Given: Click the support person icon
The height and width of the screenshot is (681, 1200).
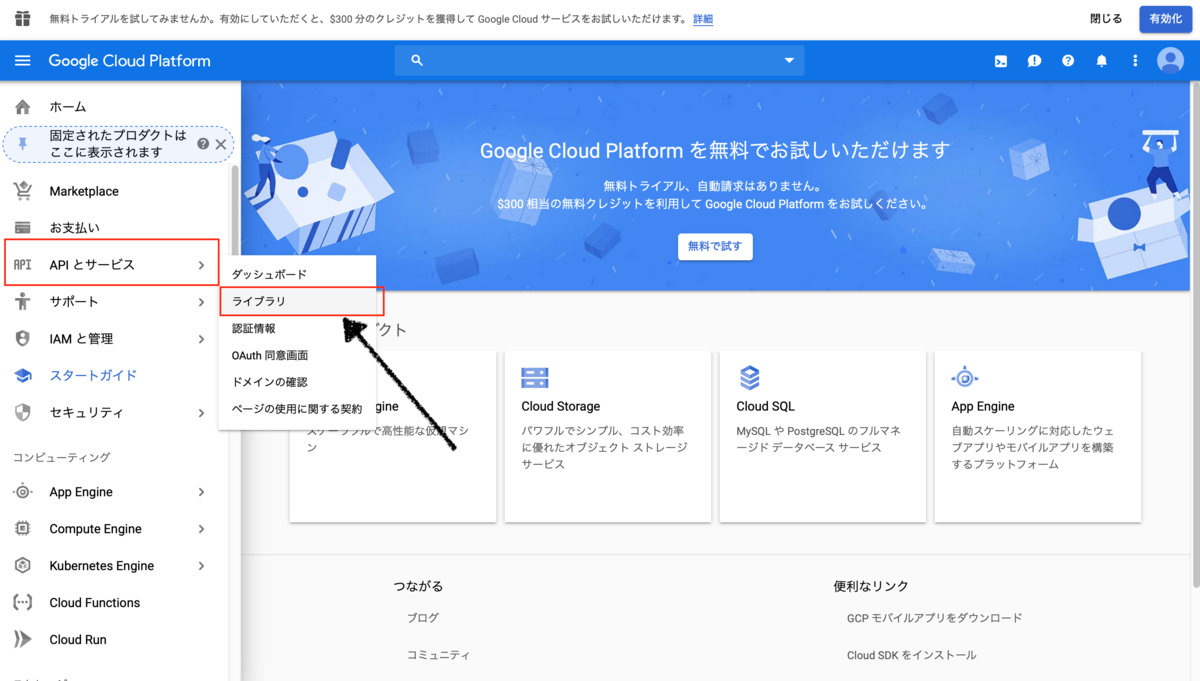Looking at the screenshot, I should 22,302.
